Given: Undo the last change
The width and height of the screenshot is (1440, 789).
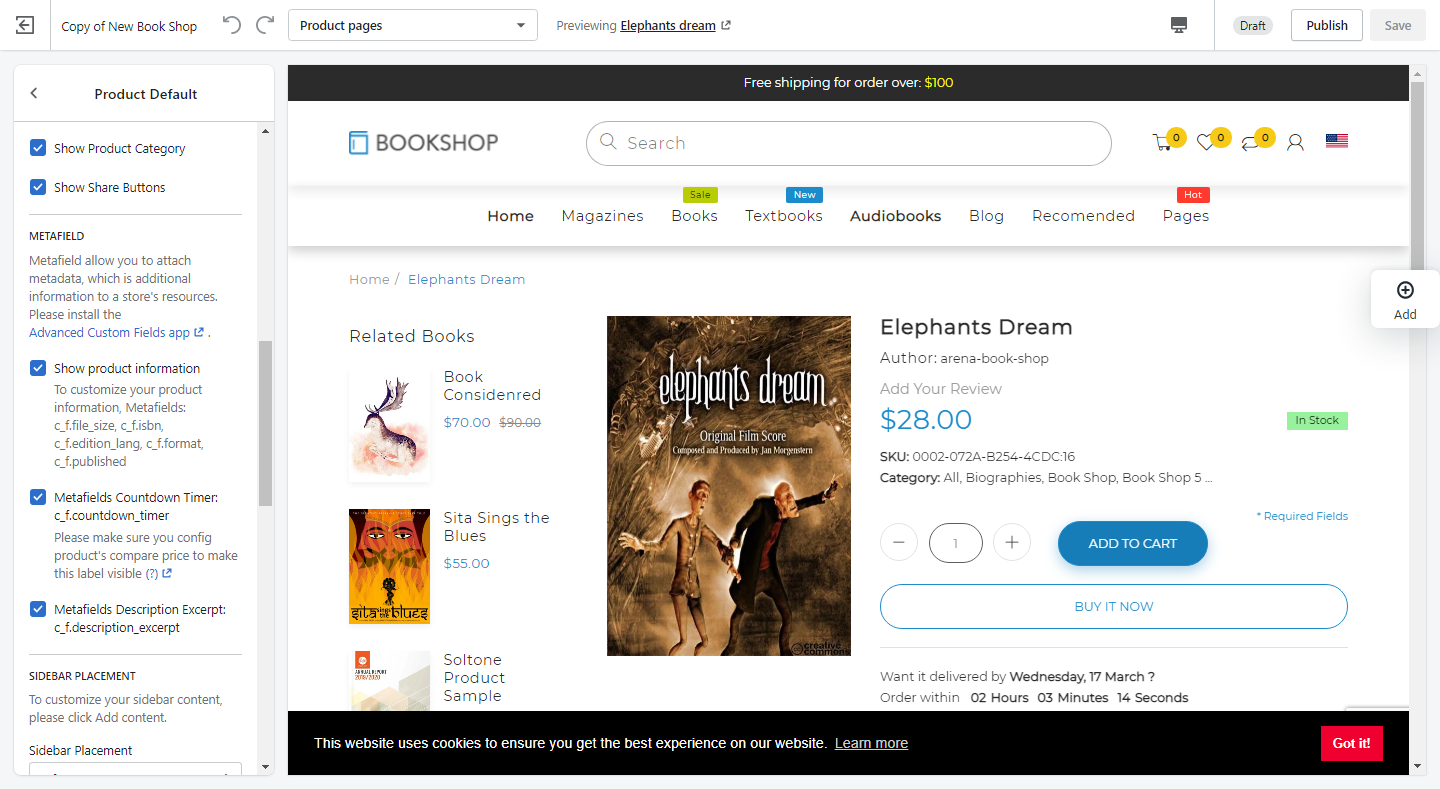Looking at the screenshot, I should [232, 25].
